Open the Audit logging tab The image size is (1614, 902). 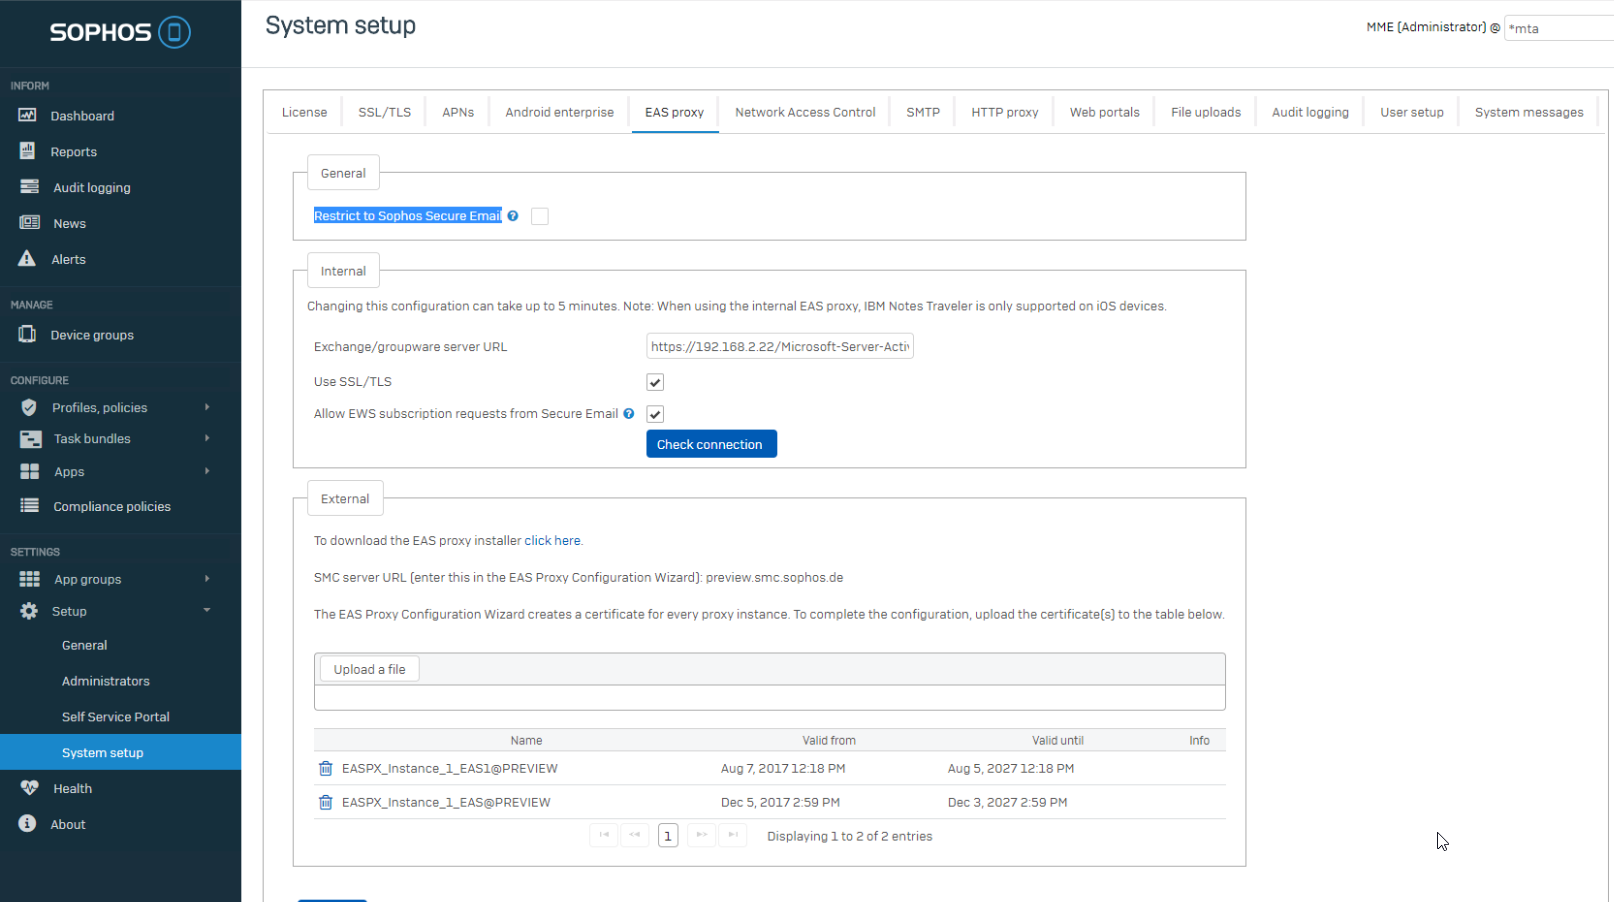pyautogui.click(x=1310, y=112)
